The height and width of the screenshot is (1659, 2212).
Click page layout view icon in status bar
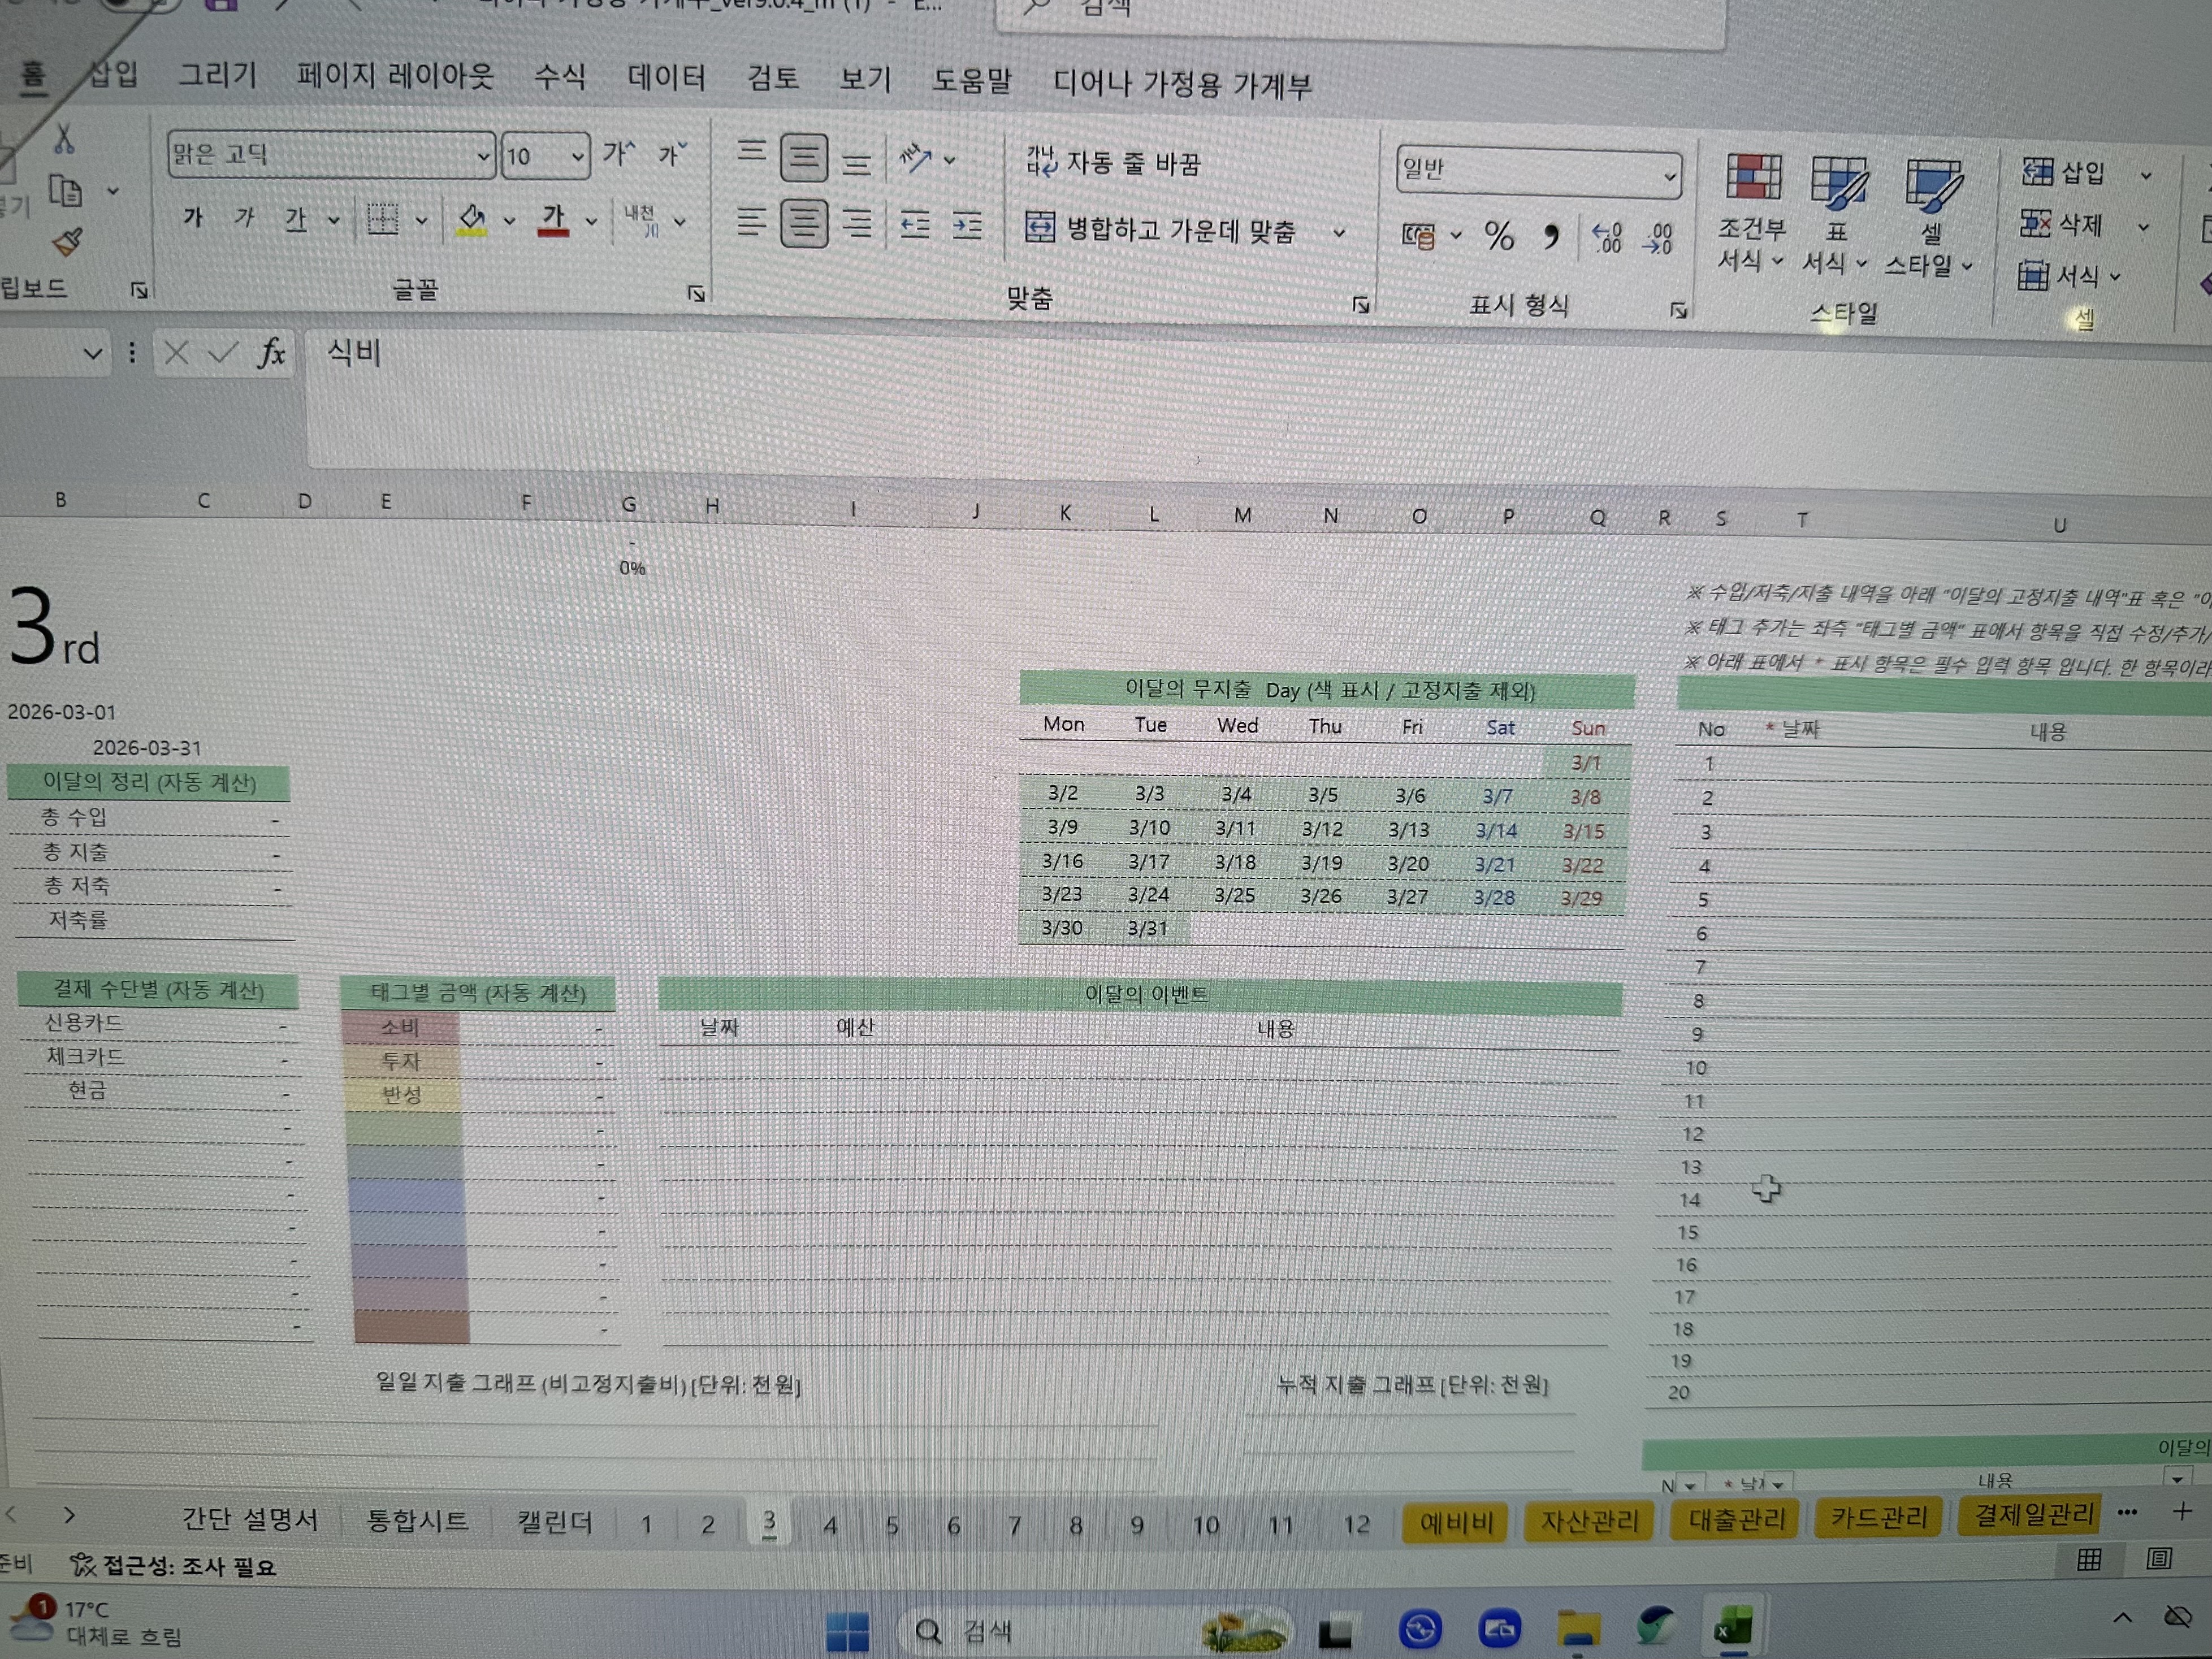tap(2159, 1559)
